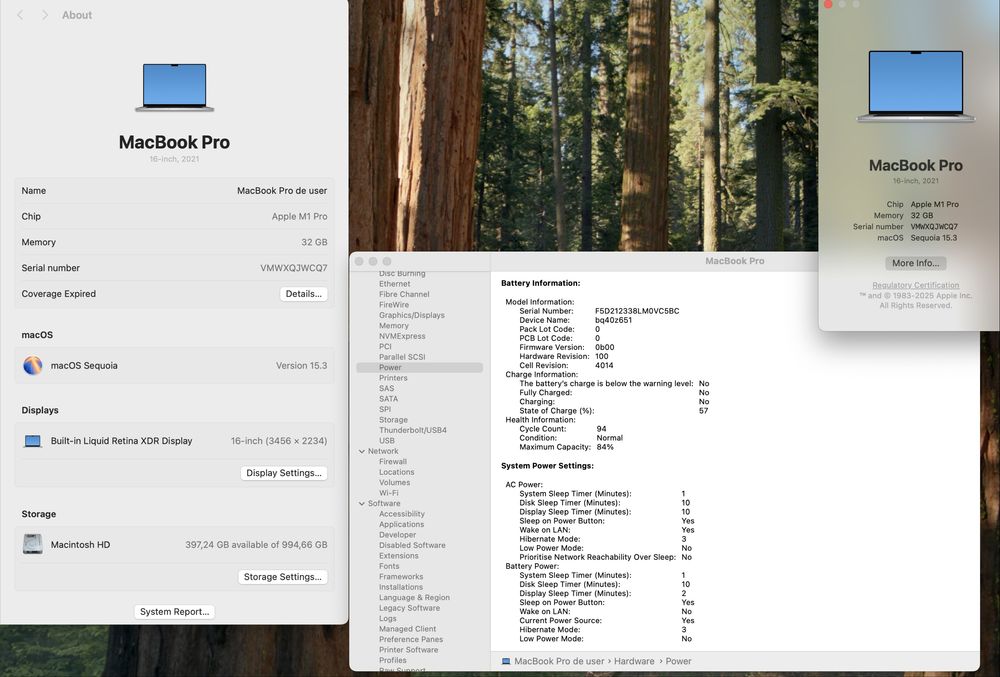Click the macOS Sequoia logo icon
Viewport: 1000px width, 677px height.
click(33, 365)
